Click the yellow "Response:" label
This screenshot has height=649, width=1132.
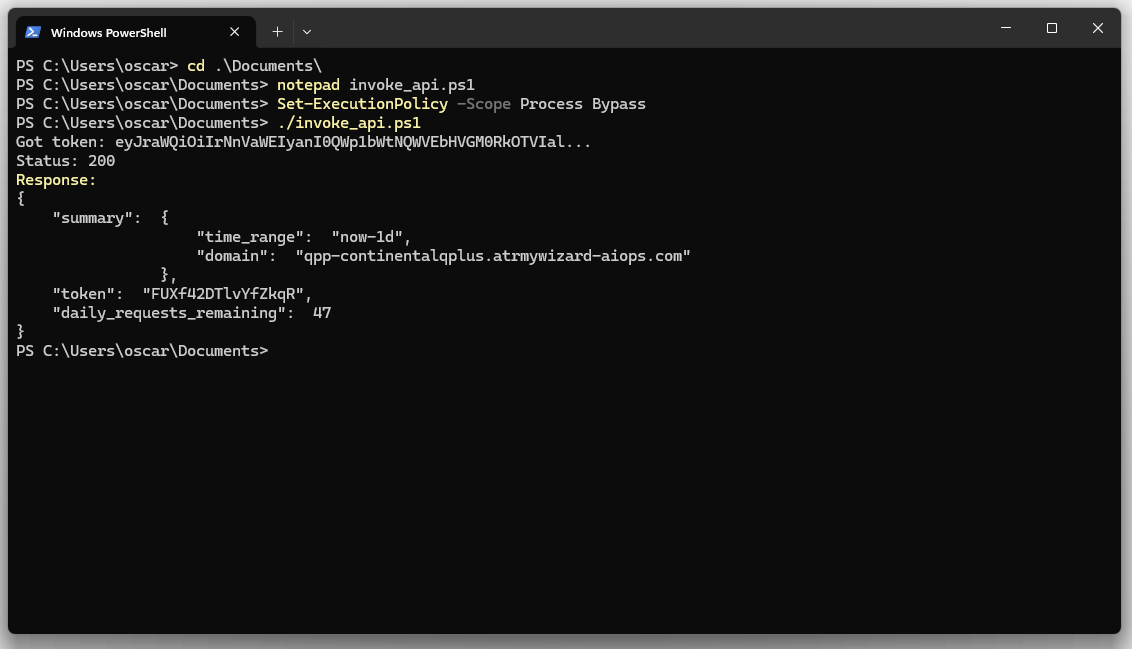[x=56, y=180]
